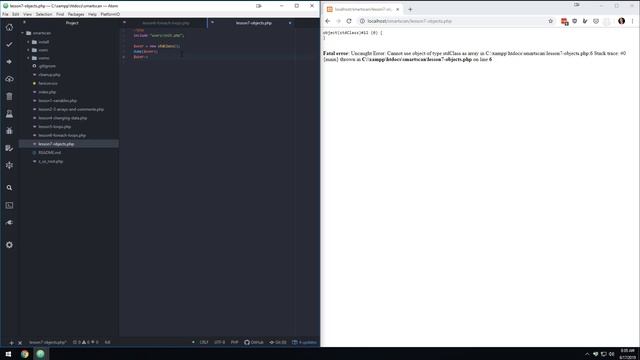Image resolution: width=640 pixels, height=360 pixels.
Task: Open index.php in the project tree
Action: point(47,92)
